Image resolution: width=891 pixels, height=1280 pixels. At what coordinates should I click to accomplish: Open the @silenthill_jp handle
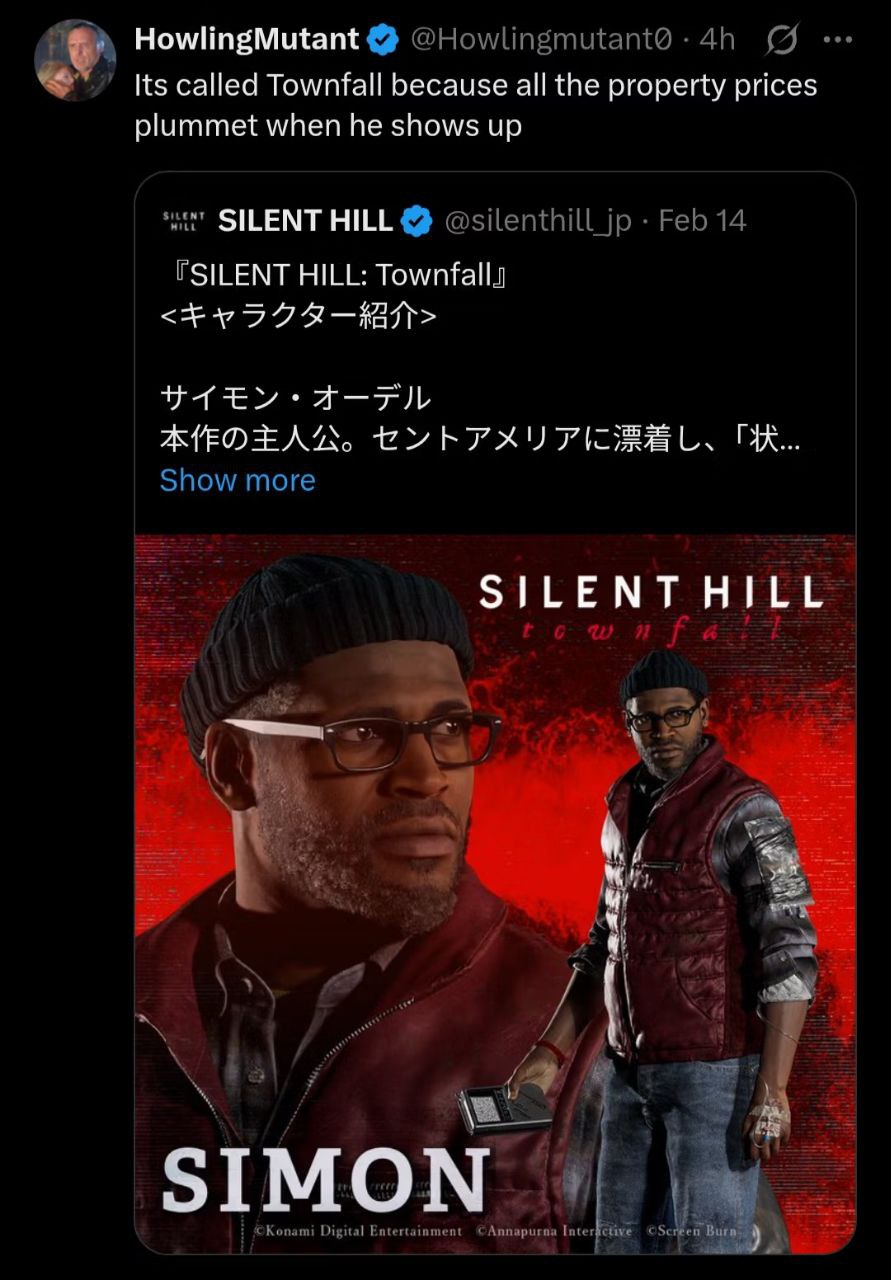537,221
